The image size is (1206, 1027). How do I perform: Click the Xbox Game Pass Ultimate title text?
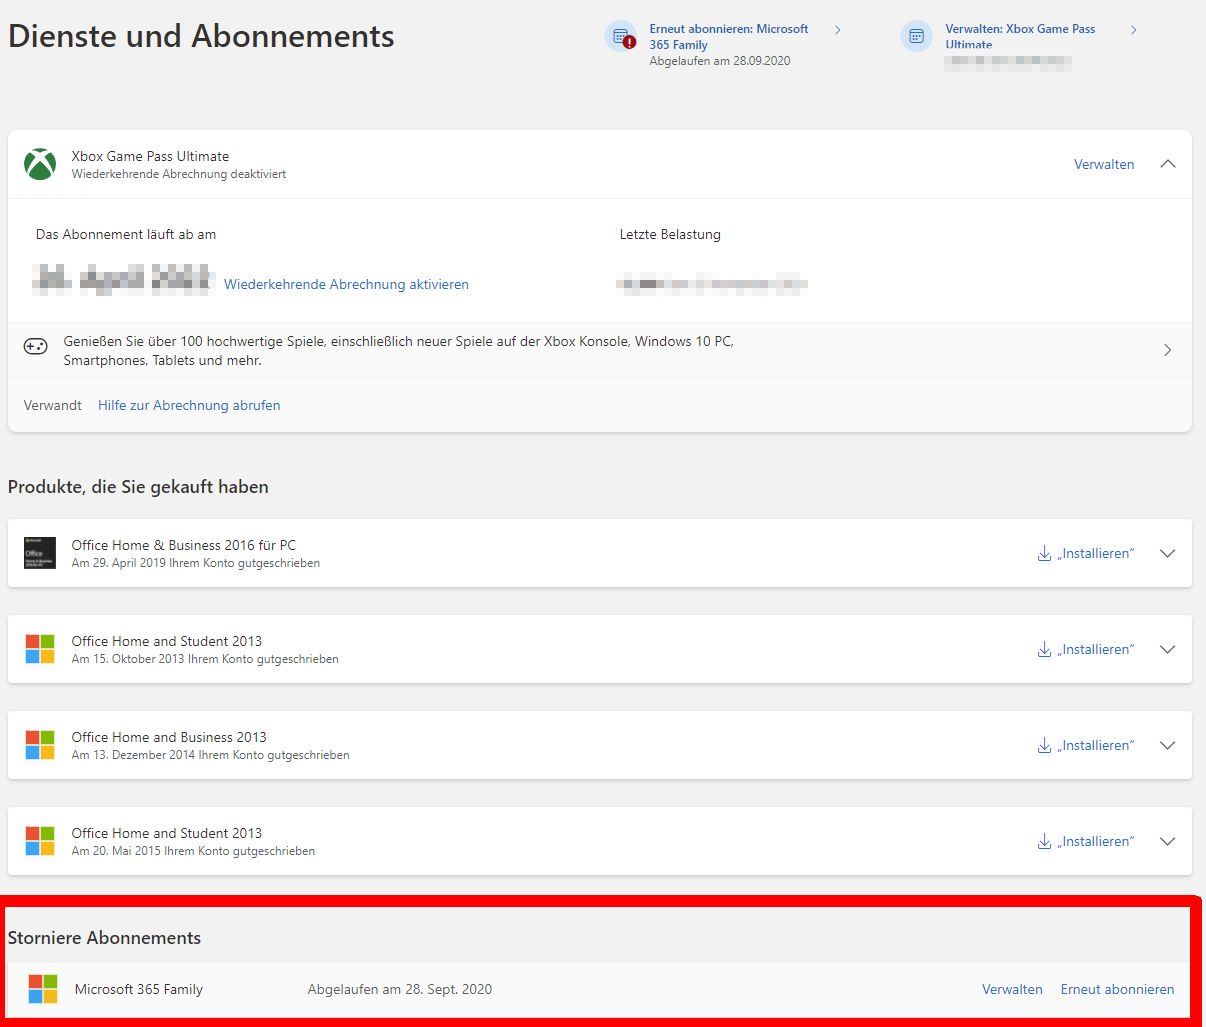[x=150, y=156]
